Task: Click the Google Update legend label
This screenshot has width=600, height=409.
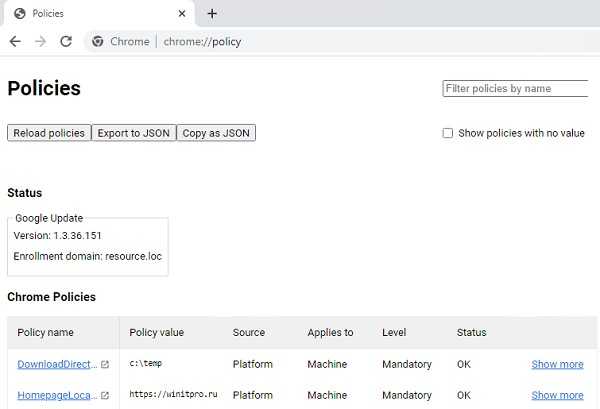Action: tap(49, 218)
